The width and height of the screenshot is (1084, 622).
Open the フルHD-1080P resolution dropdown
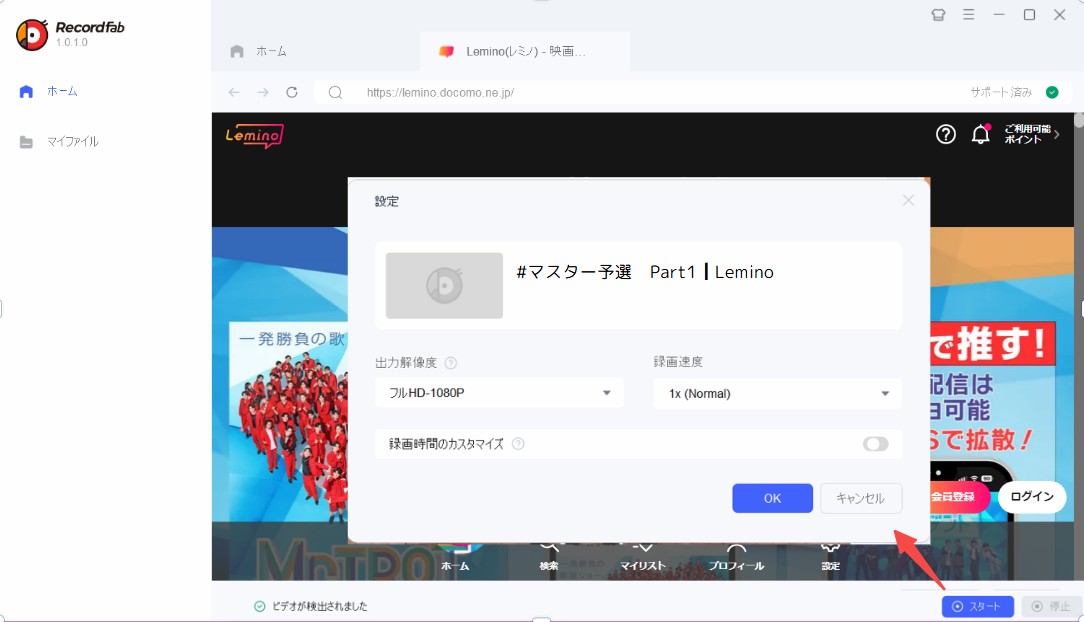click(x=499, y=393)
